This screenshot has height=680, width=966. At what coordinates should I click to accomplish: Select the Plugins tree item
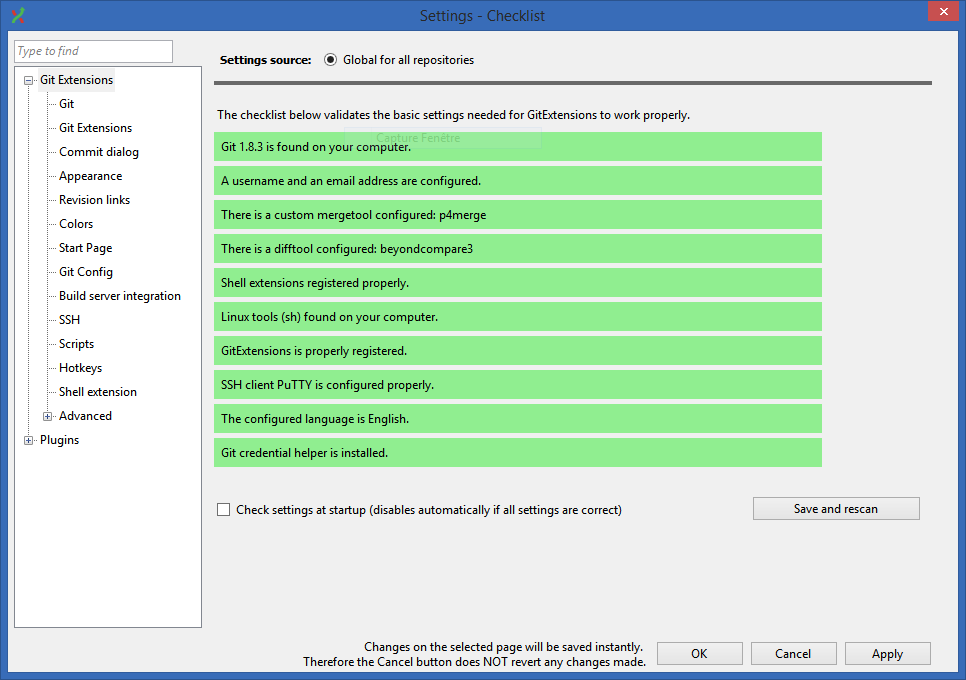(x=59, y=440)
